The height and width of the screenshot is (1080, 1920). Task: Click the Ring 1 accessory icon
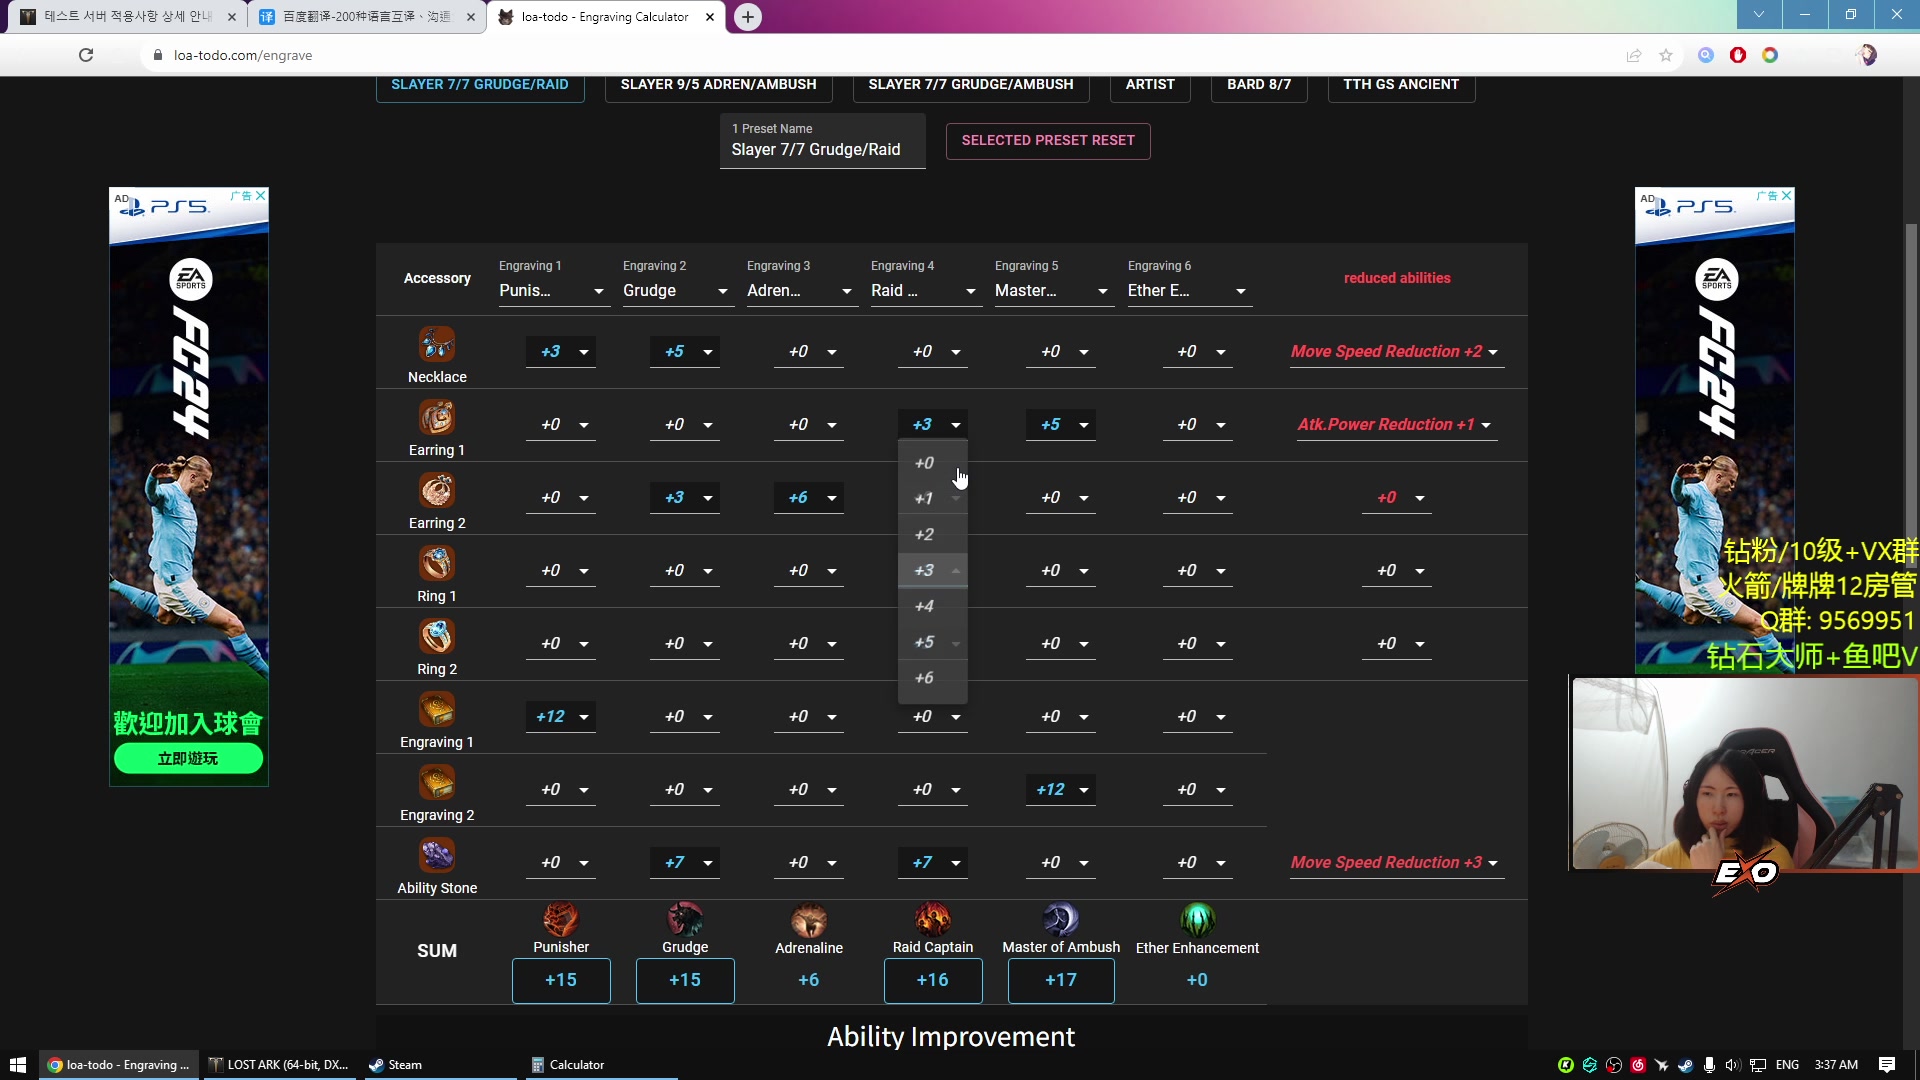(x=437, y=564)
